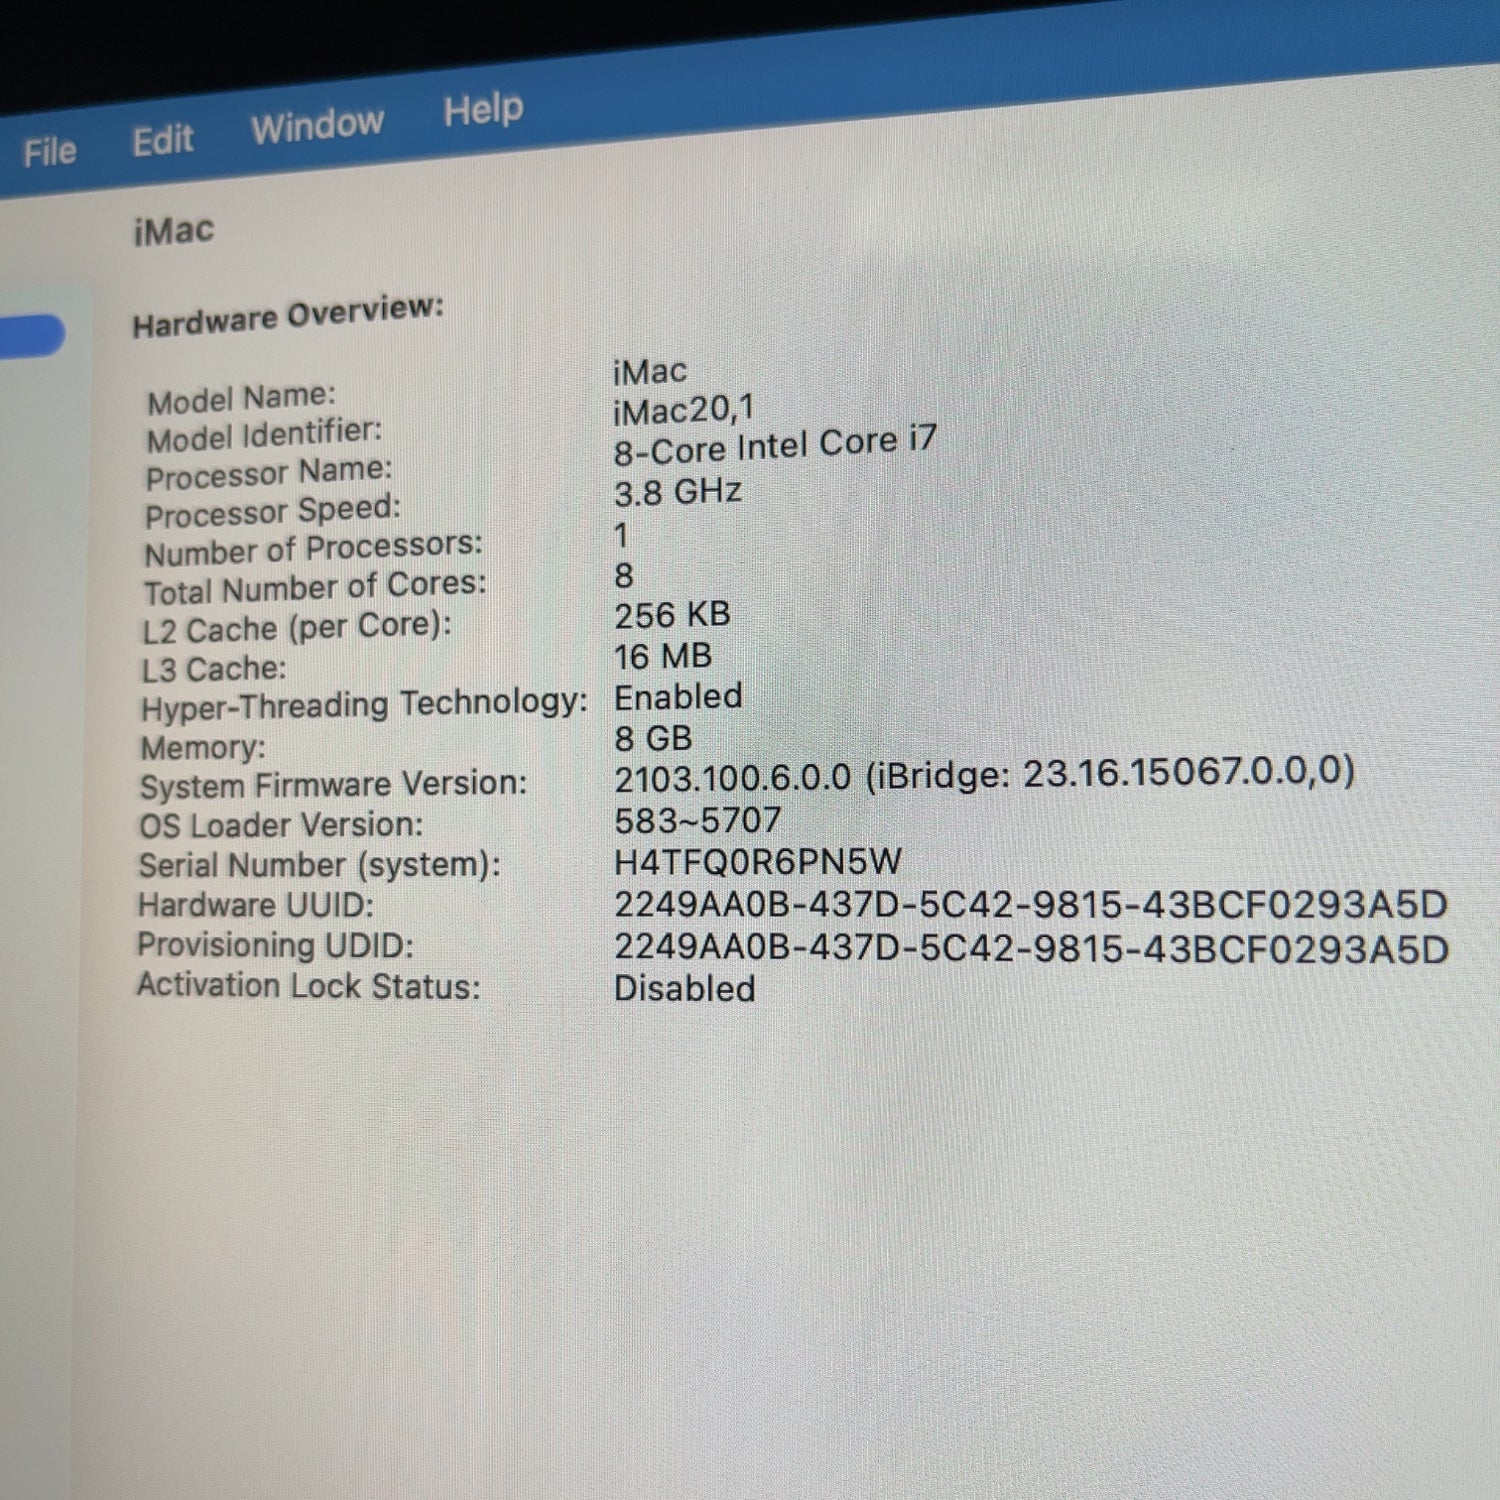The image size is (1500, 1500).
Task: Select the 3.8 GHz value
Action: [x=678, y=492]
